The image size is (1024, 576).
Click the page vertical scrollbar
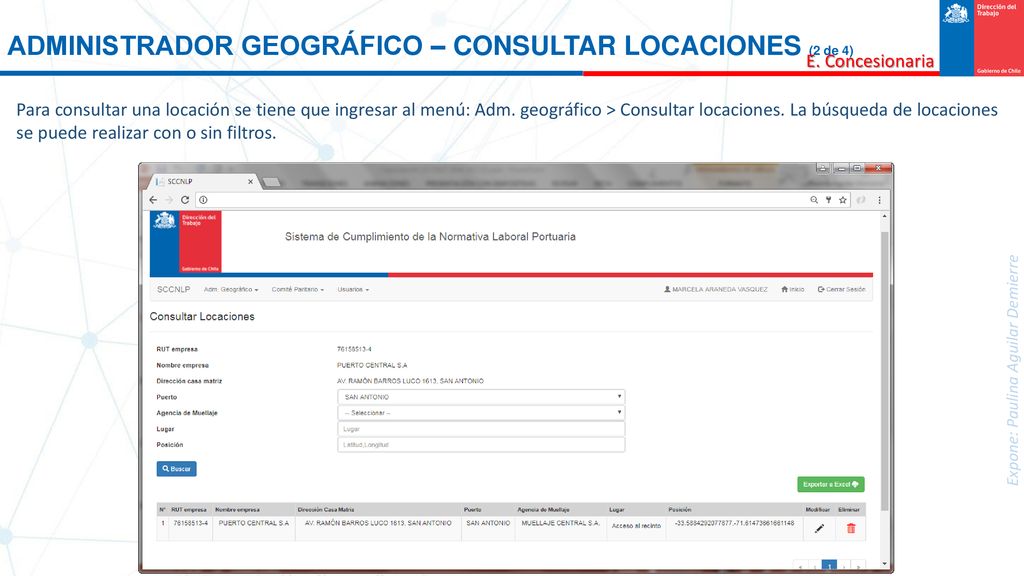[885, 371]
